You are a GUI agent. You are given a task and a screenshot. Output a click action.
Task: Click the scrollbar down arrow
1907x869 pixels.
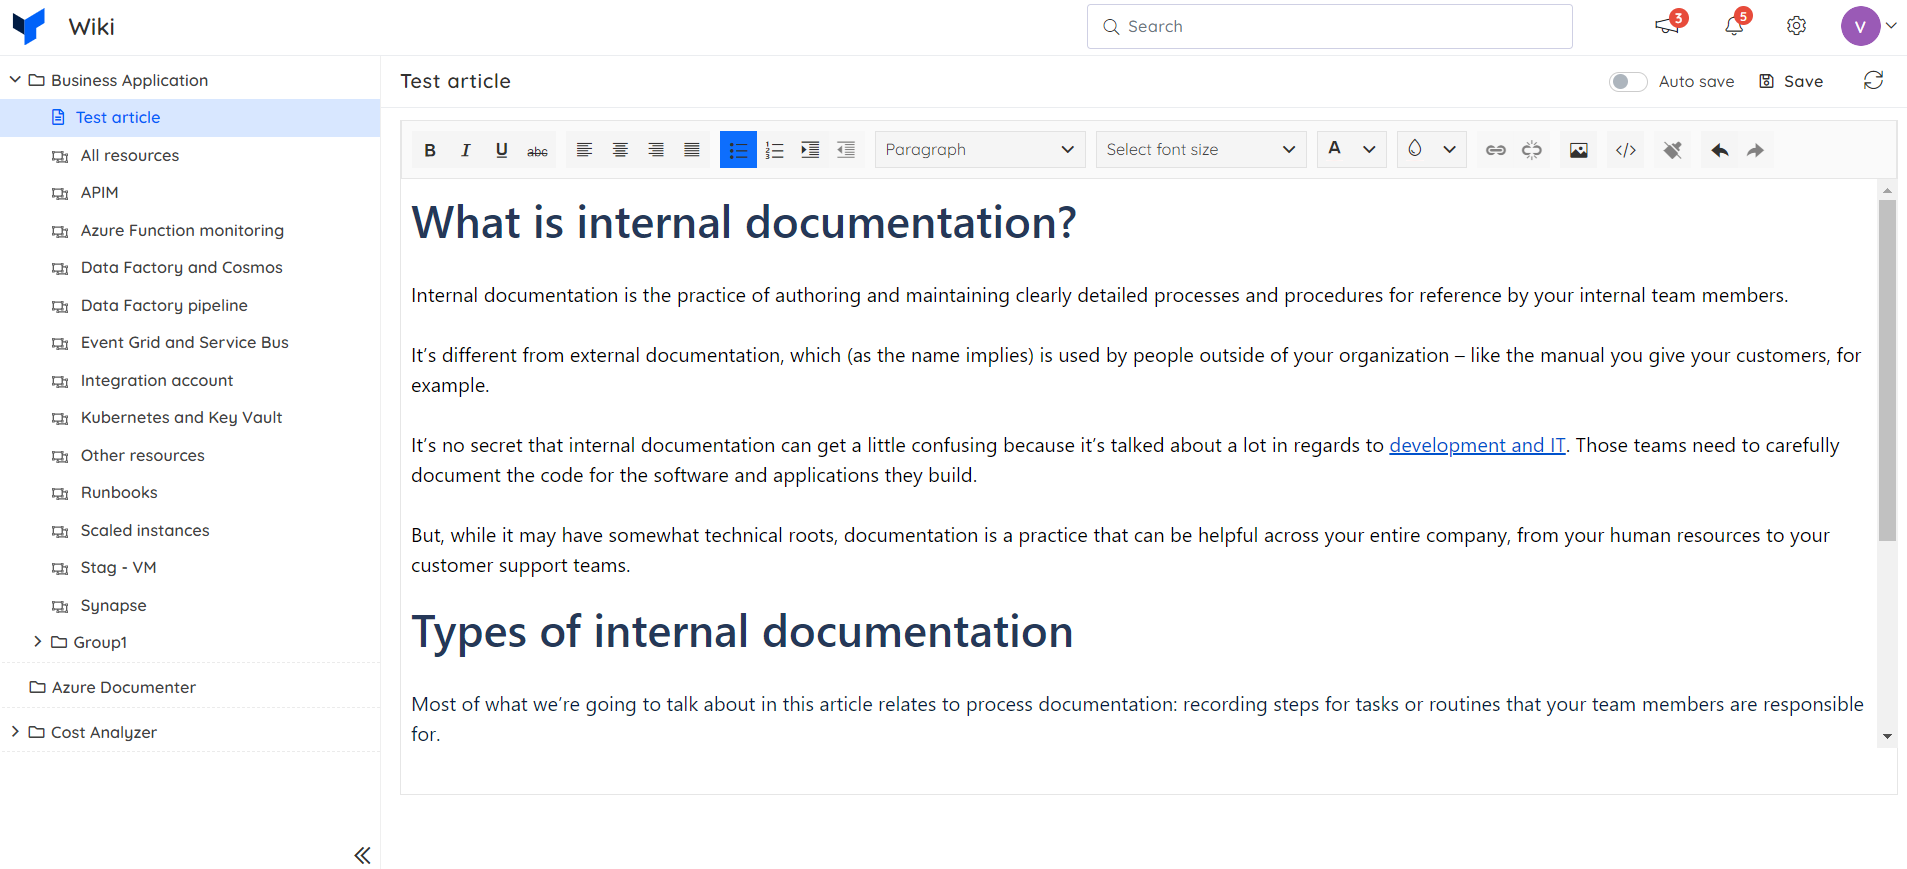pyautogui.click(x=1887, y=736)
